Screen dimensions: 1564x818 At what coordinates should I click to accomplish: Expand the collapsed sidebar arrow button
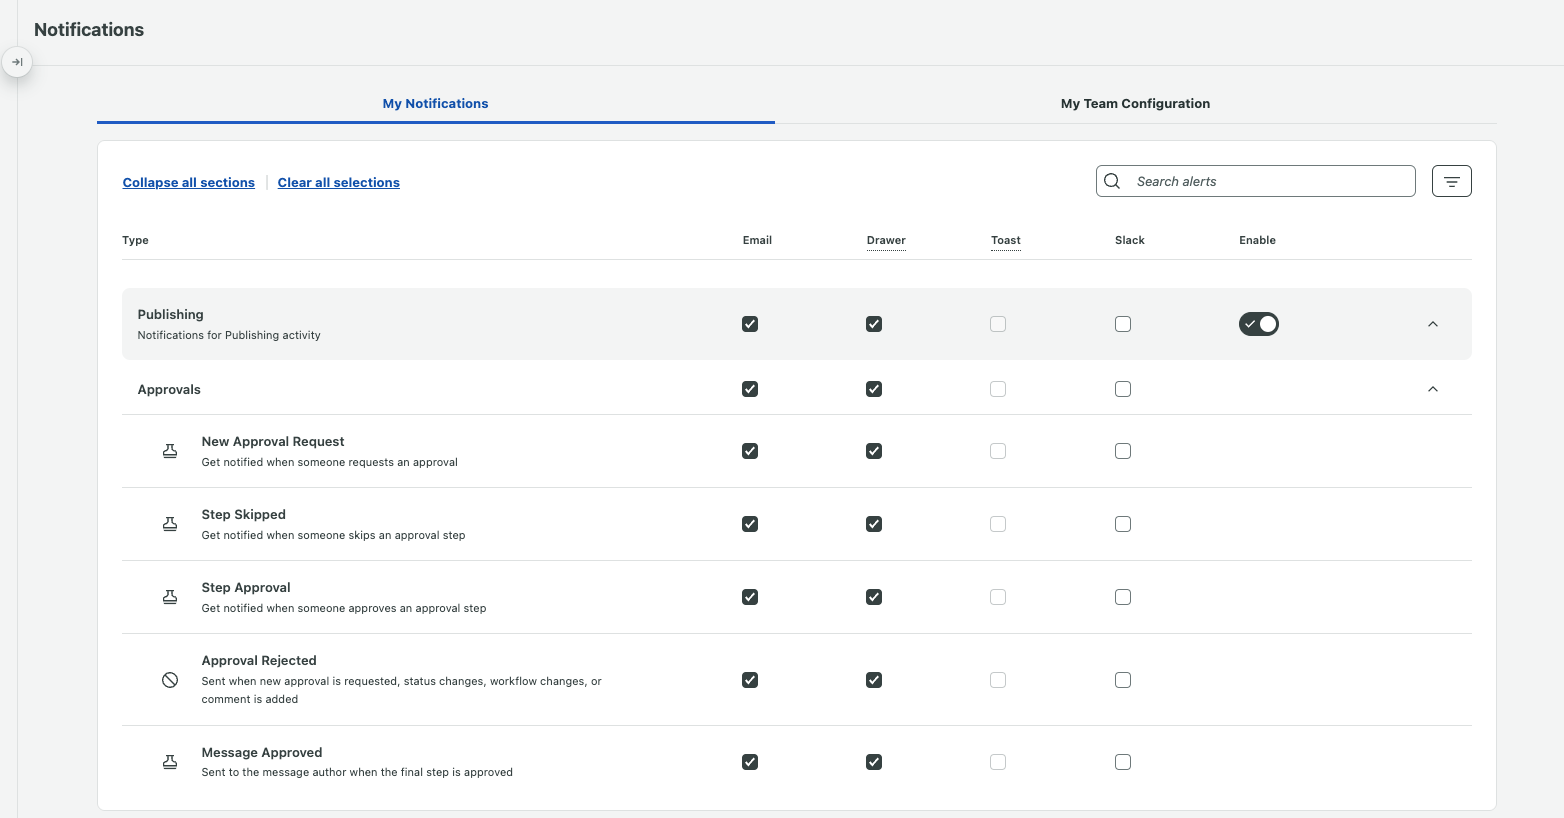click(x=17, y=62)
